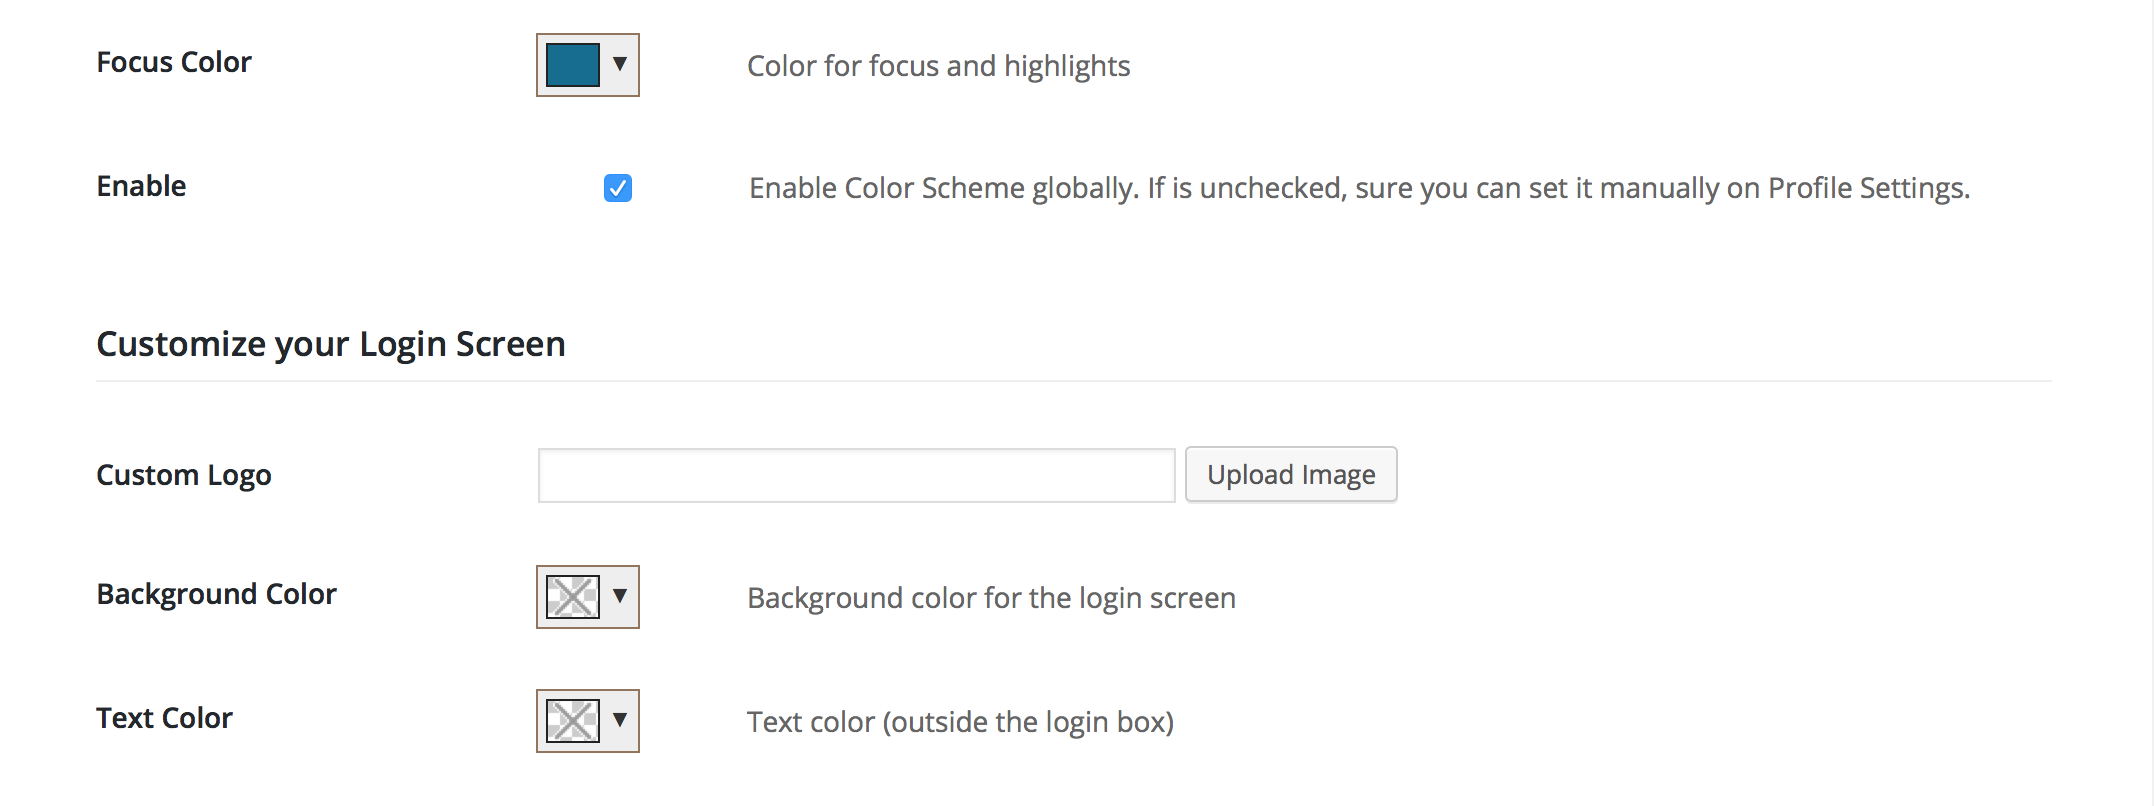Click the Customize your Login Screen heading
Image resolution: width=2154 pixels, height=806 pixels.
331,344
